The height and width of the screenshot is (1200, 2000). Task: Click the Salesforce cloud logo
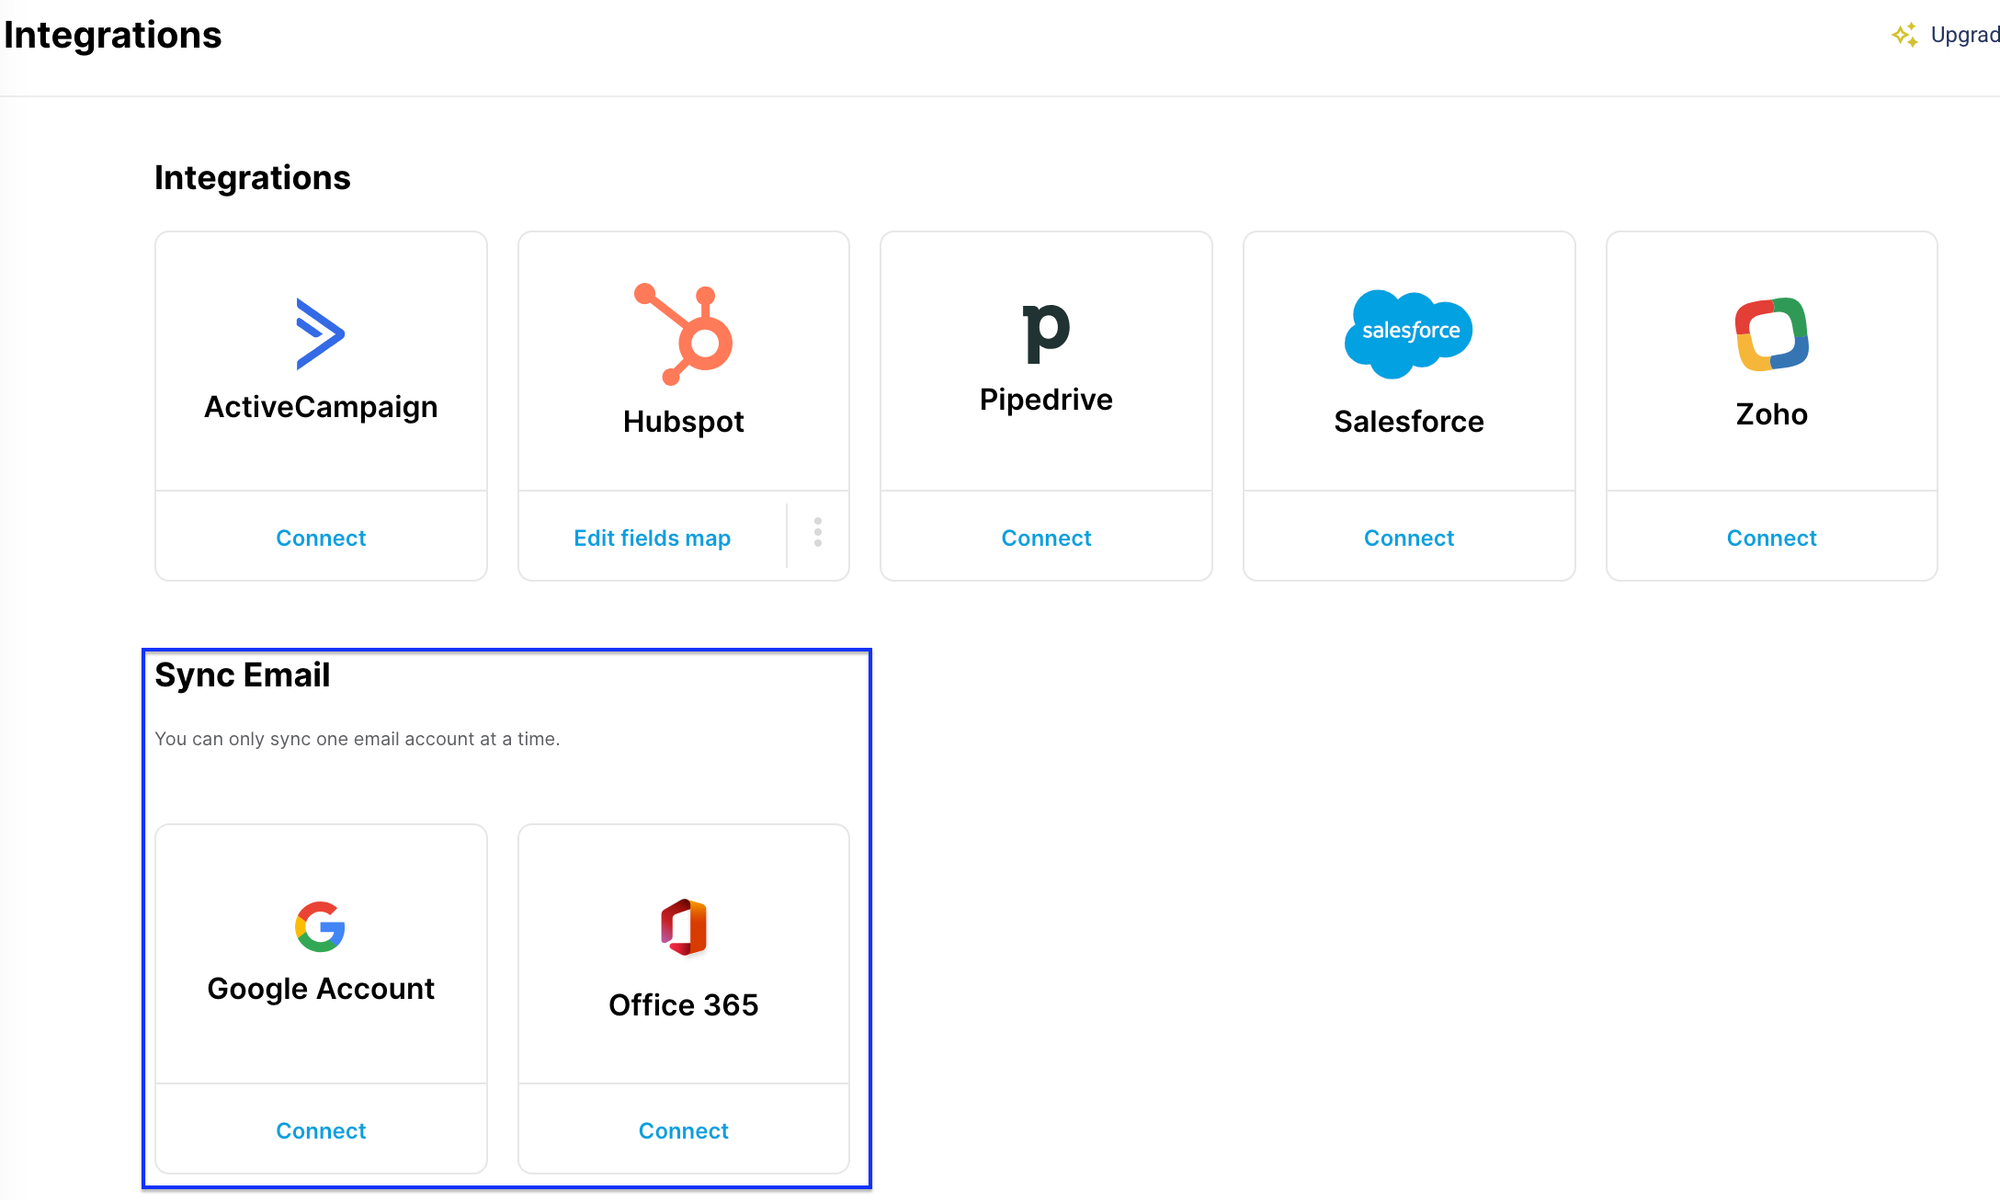click(1409, 334)
